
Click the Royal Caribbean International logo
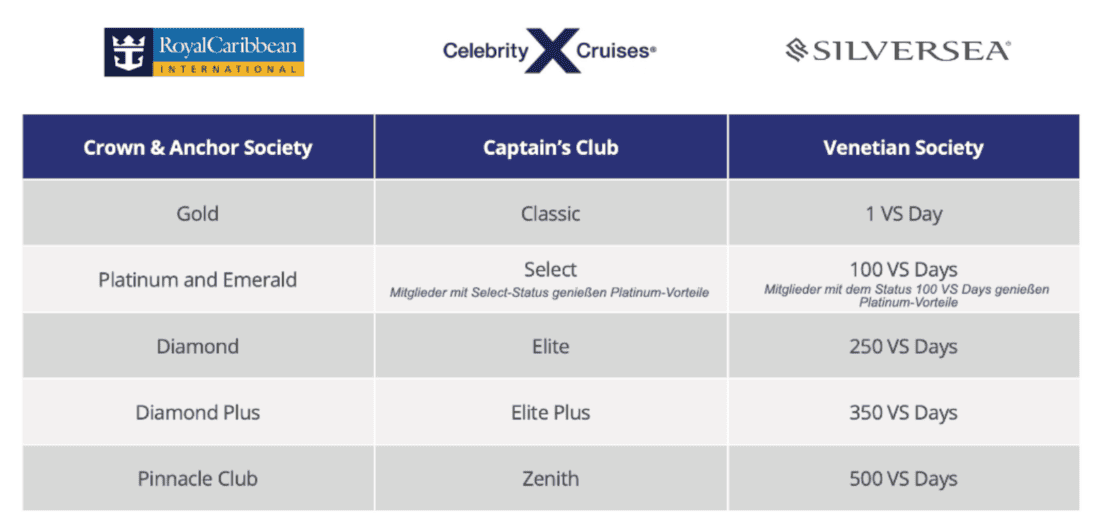pos(204,52)
